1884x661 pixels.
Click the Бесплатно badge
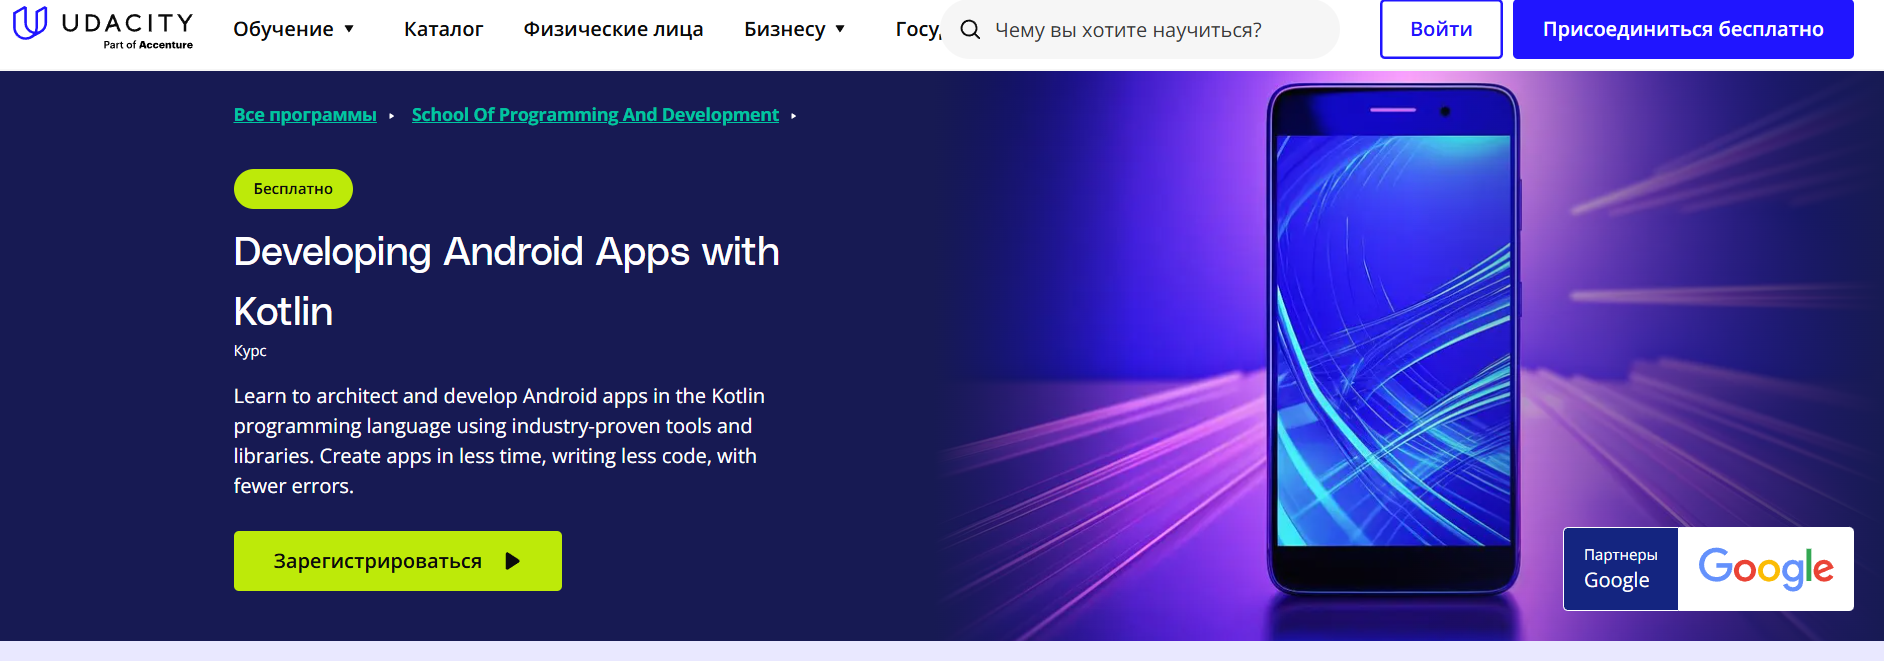point(293,189)
